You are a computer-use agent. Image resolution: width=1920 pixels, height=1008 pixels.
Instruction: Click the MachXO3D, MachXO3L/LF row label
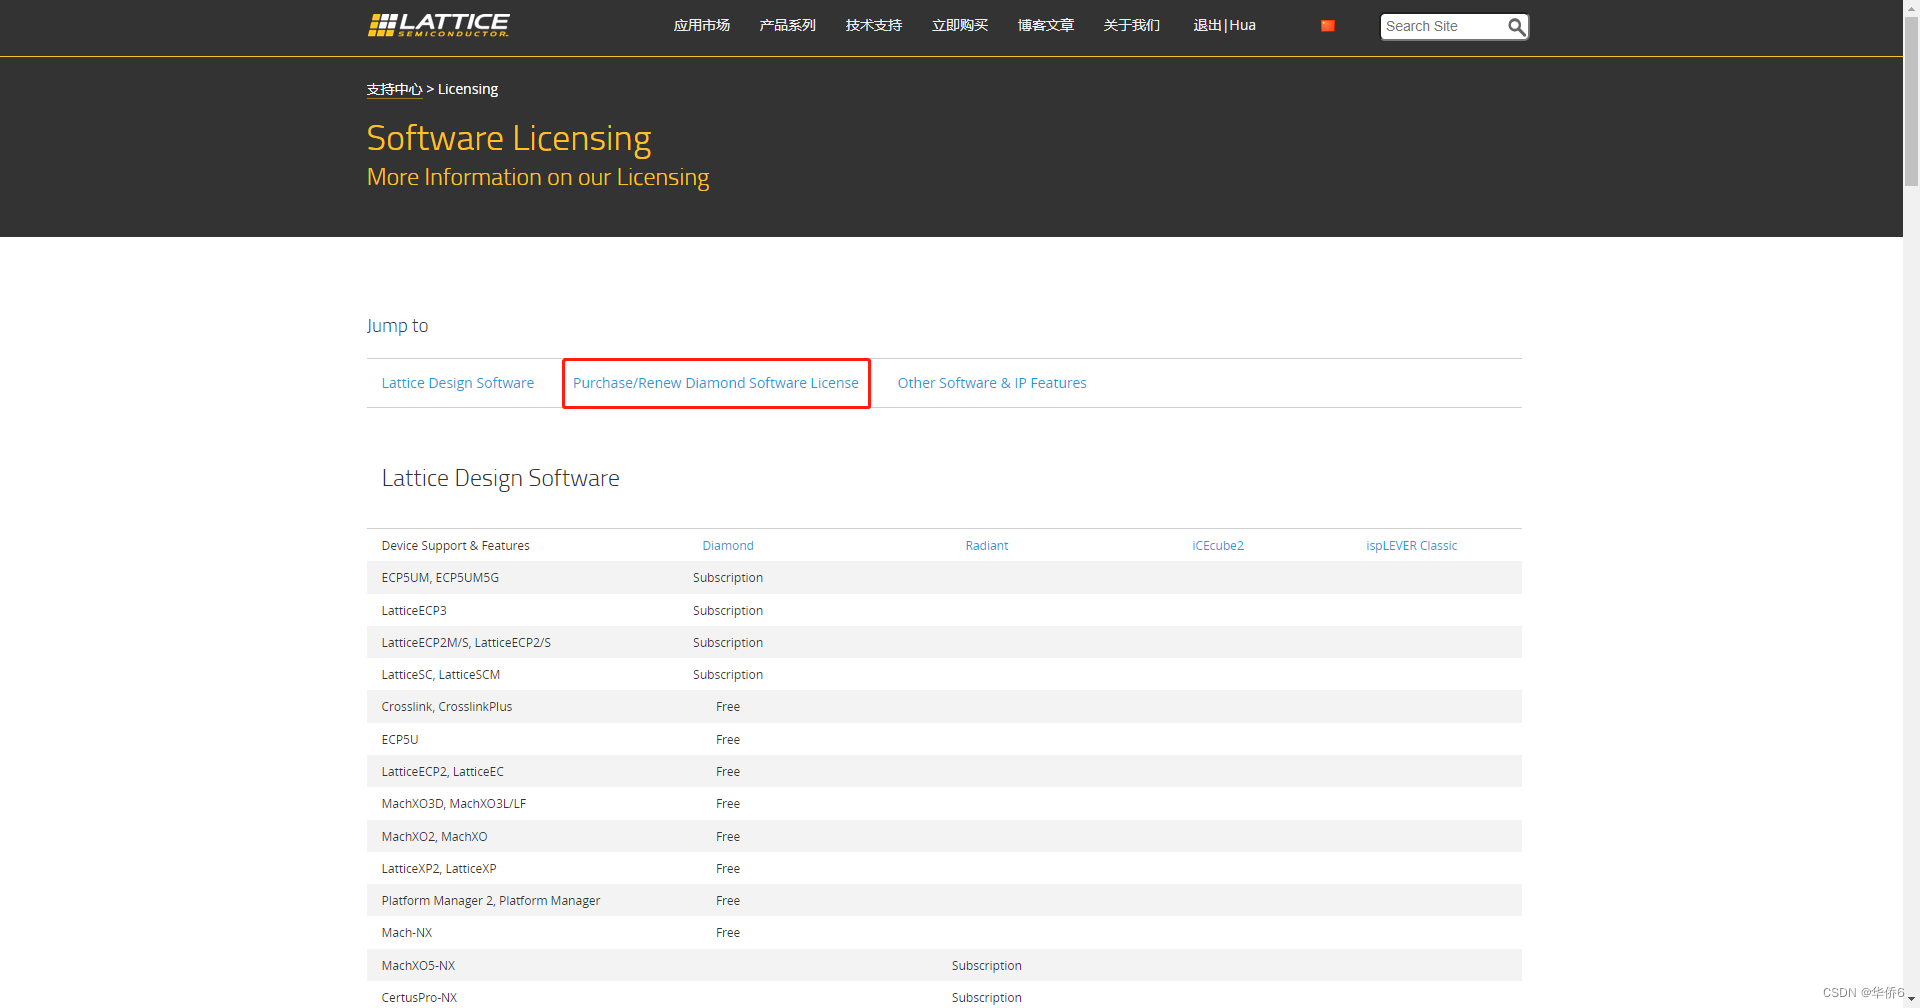tap(454, 804)
